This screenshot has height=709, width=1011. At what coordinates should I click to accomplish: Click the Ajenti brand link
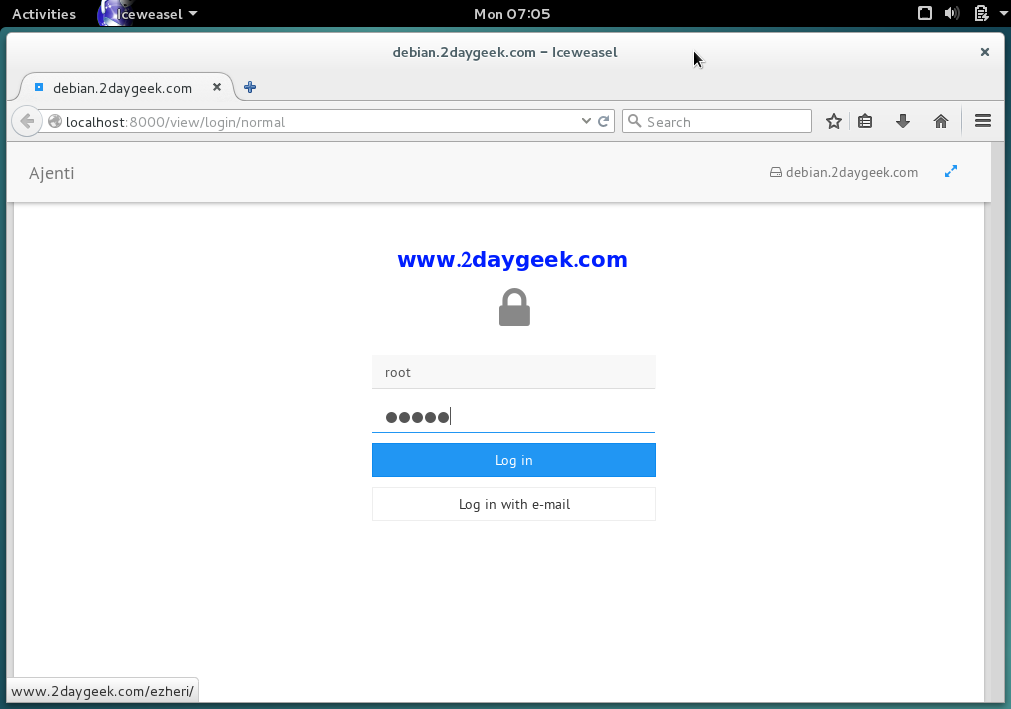(x=52, y=173)
